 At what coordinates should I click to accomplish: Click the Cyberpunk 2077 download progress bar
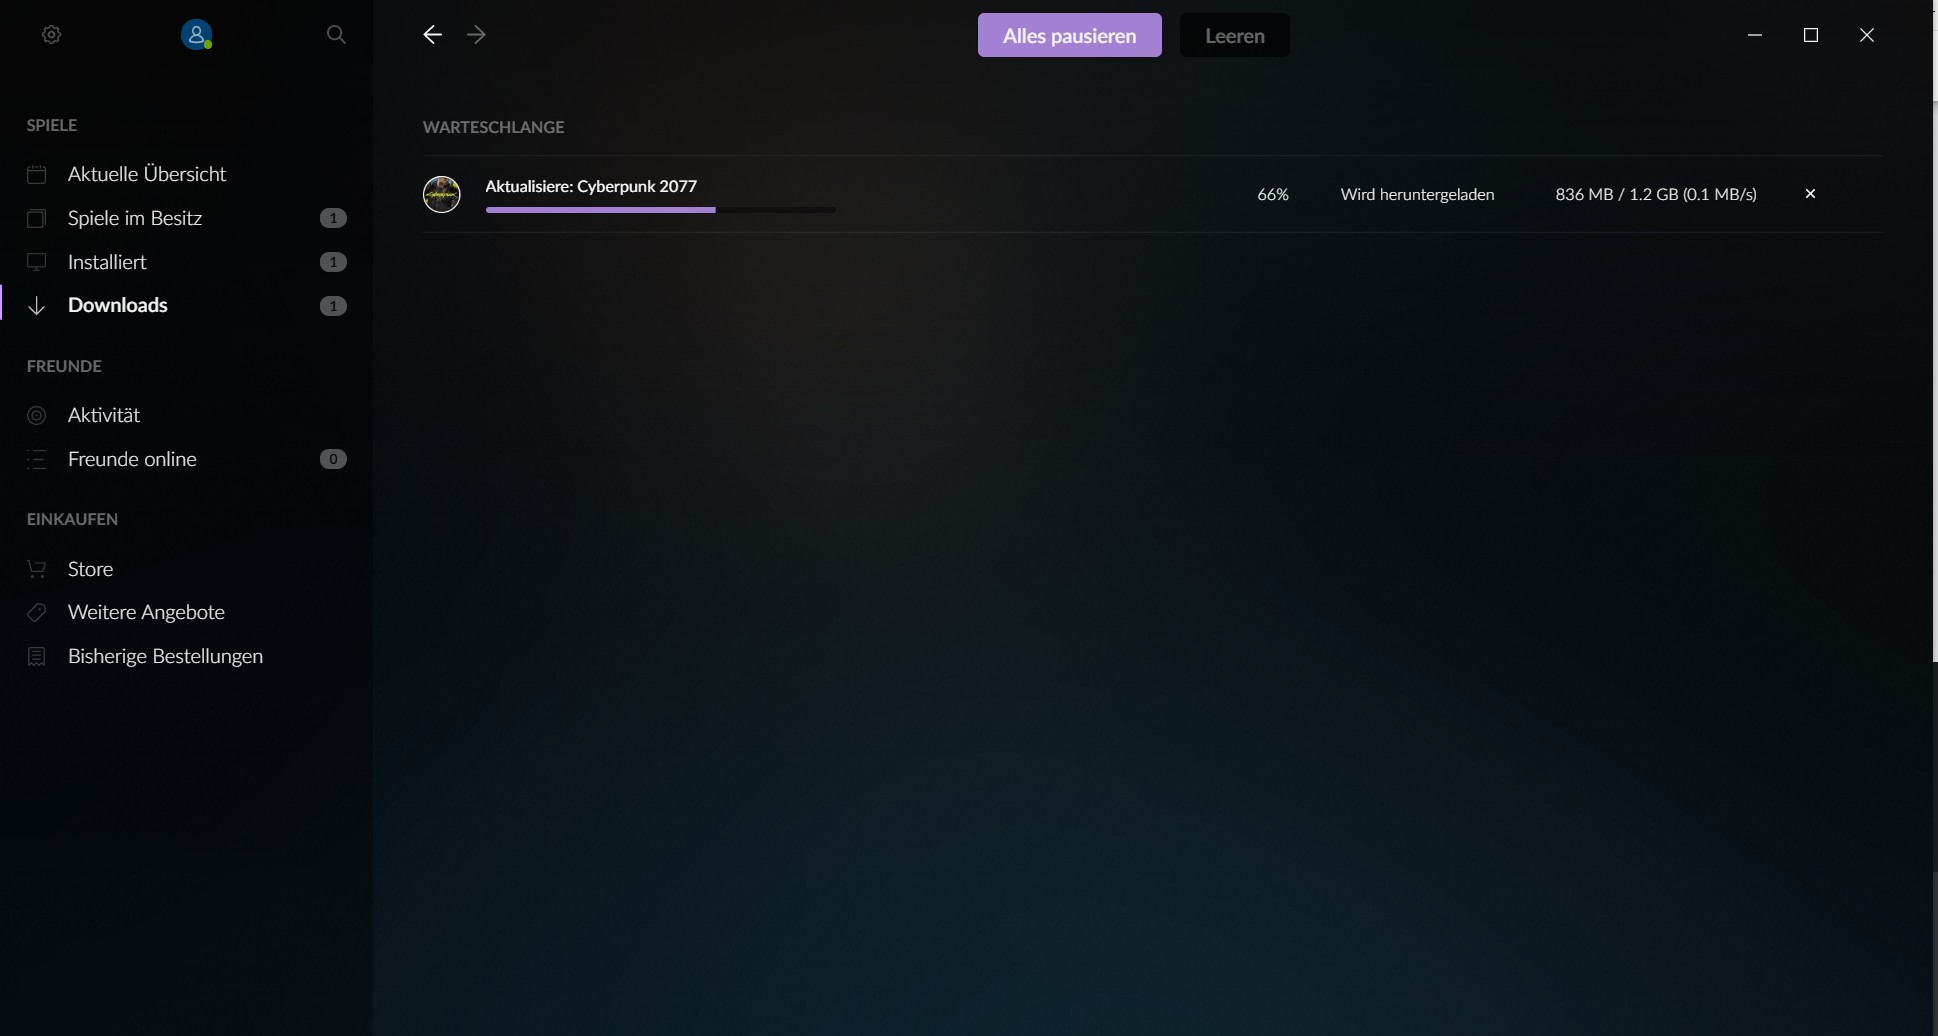coord(660,210)
